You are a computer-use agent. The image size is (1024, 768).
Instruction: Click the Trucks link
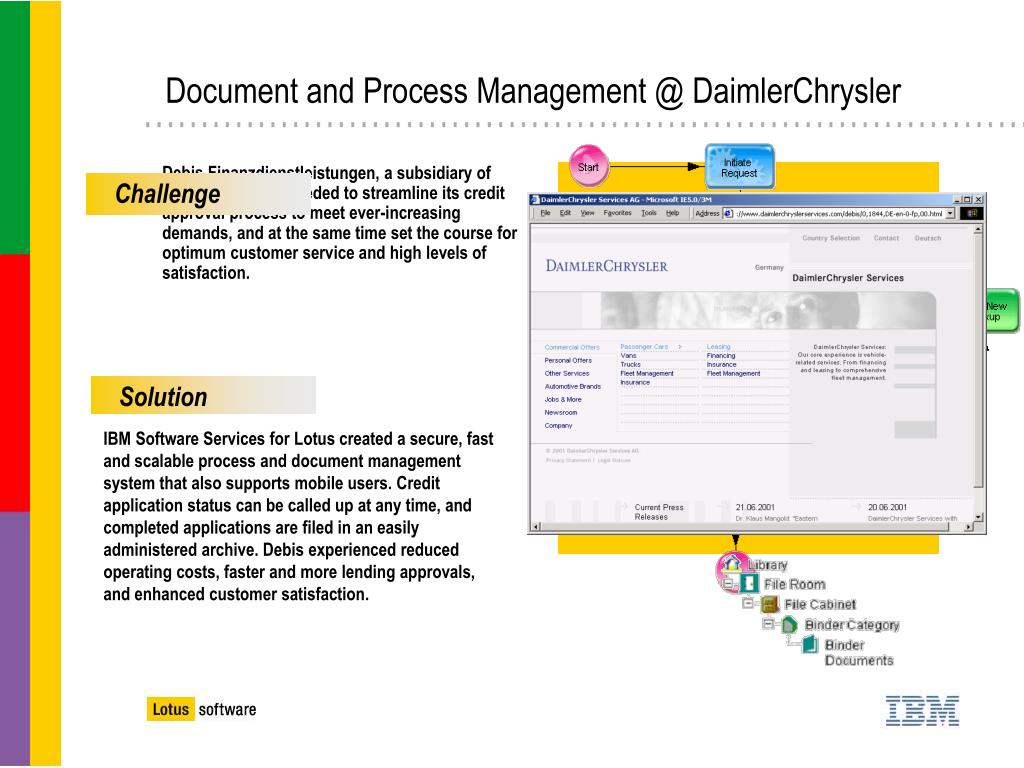point(630,364)
